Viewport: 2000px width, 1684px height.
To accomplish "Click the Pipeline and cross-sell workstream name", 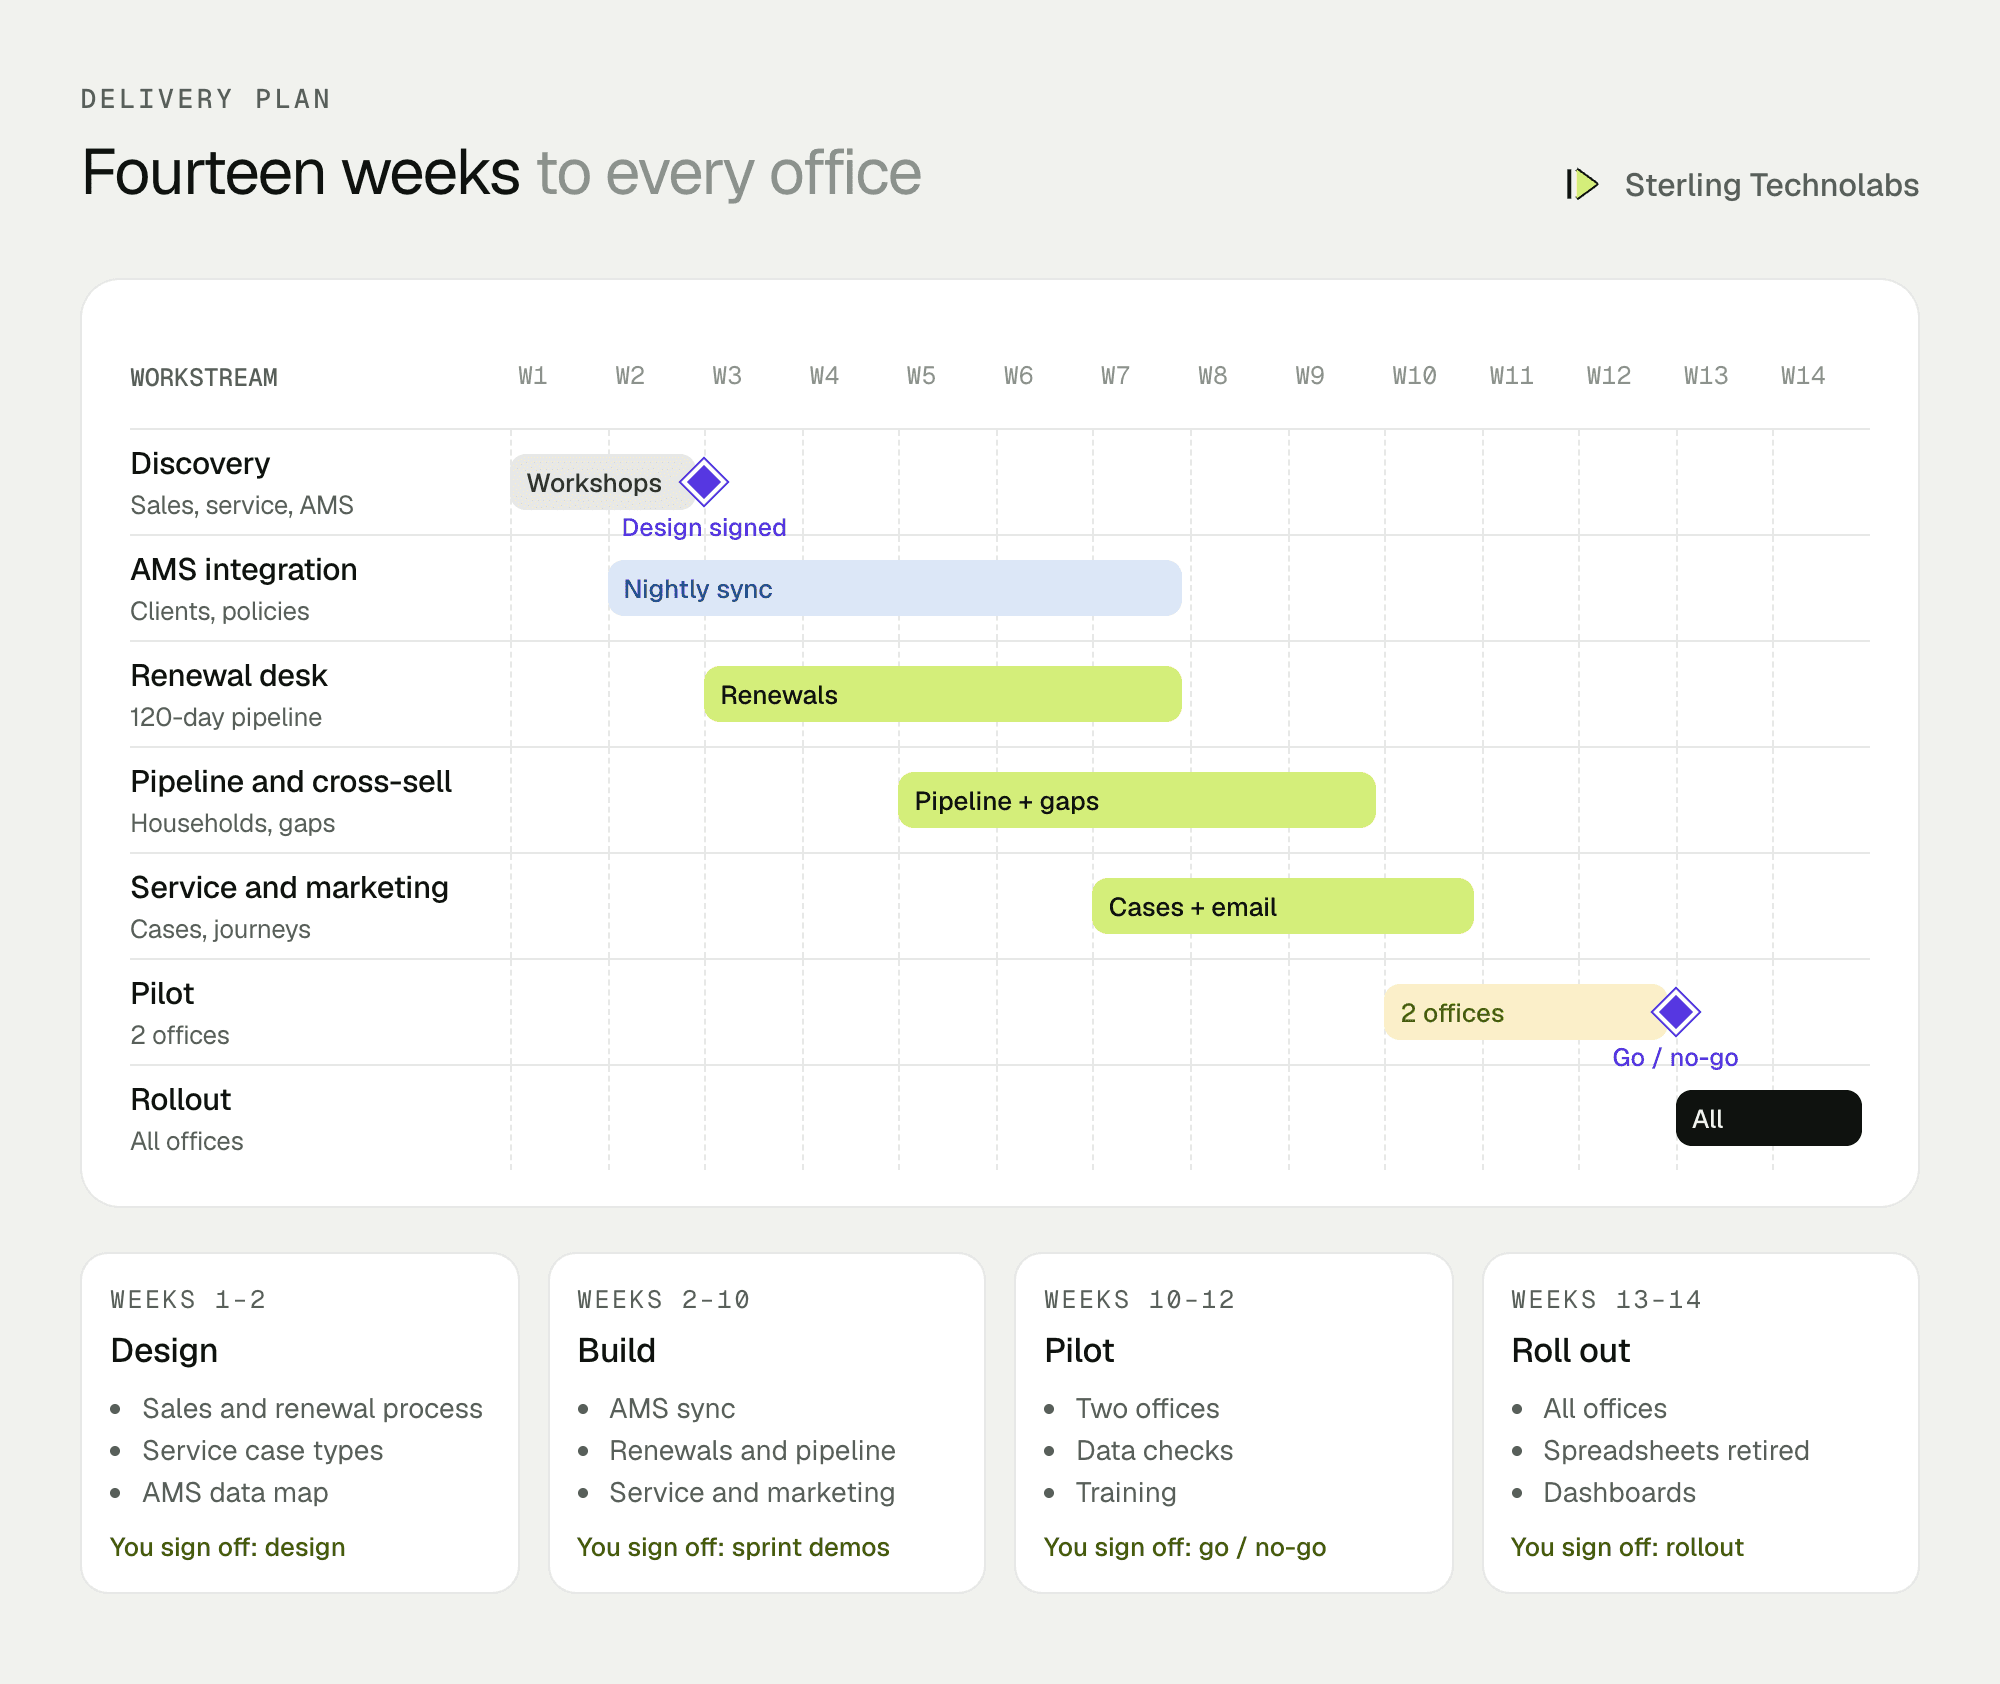I will tap(291, 782).
